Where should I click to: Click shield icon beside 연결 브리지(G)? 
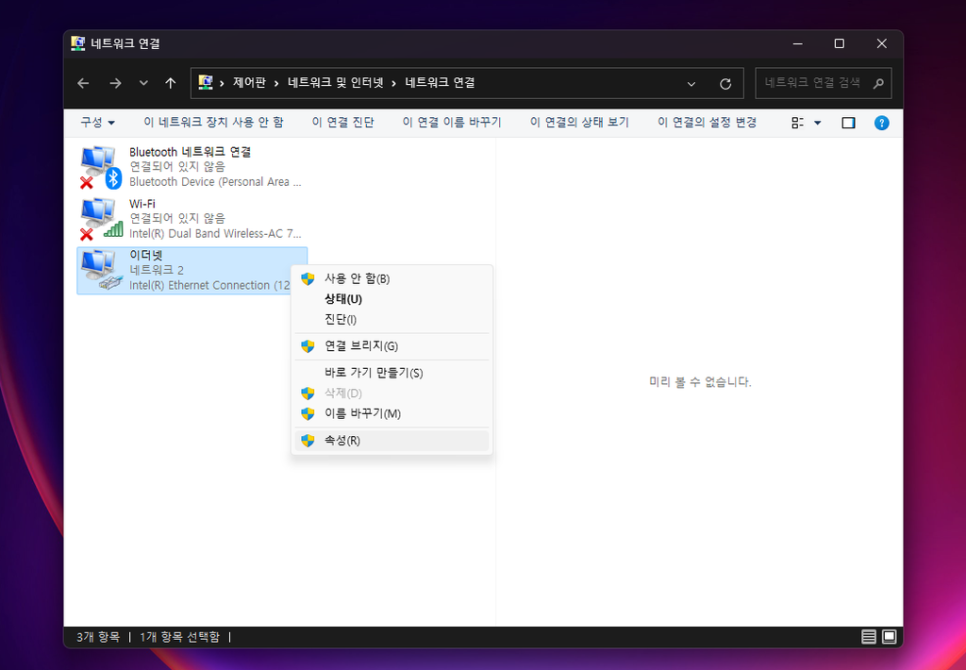pos(308,347)
